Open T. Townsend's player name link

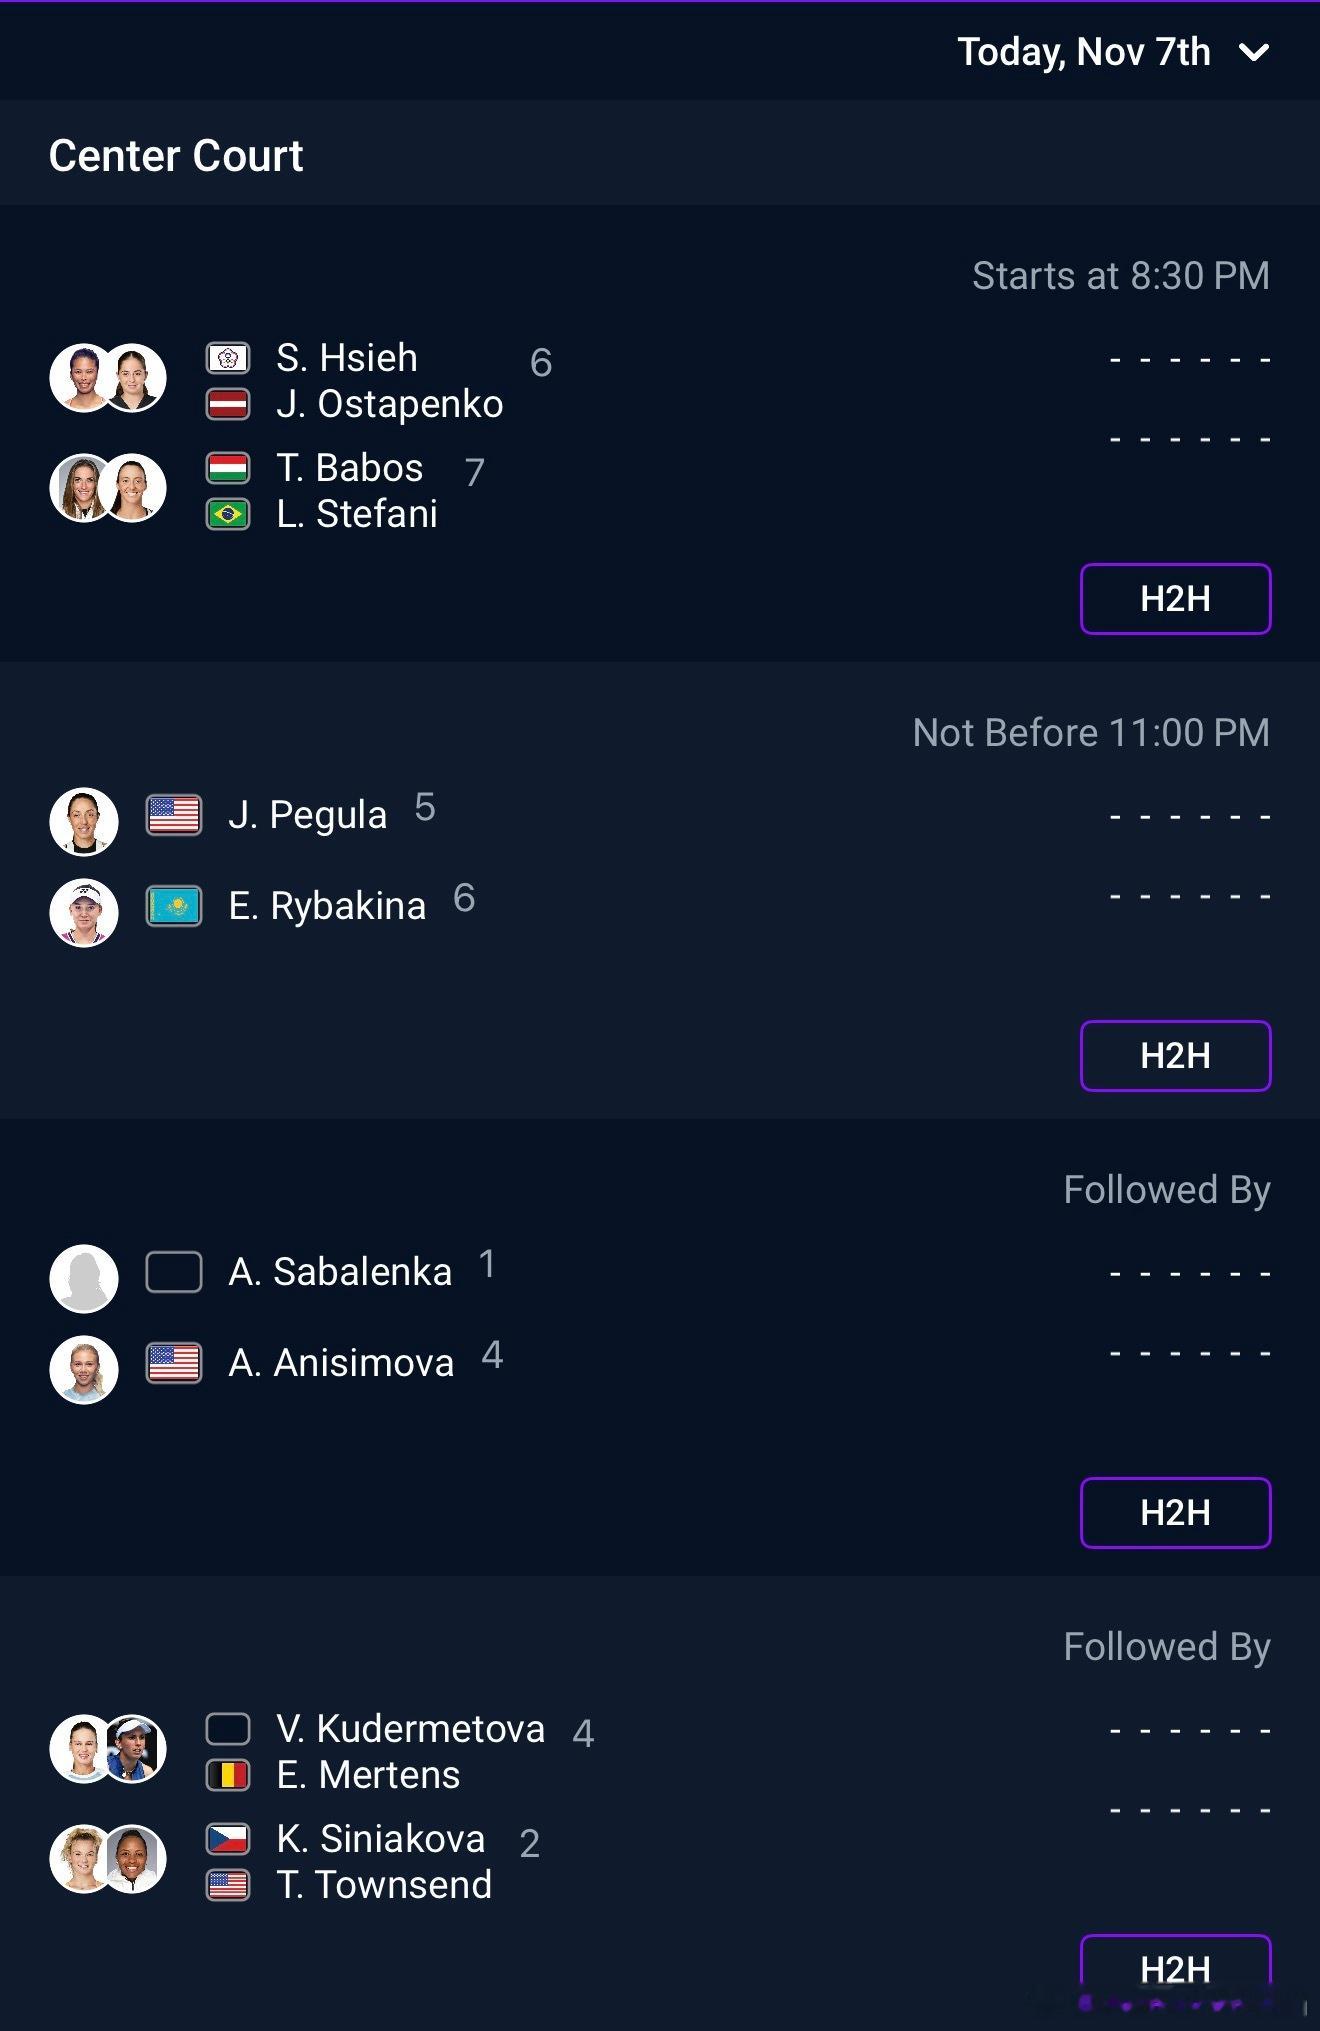click(384, 1885)
